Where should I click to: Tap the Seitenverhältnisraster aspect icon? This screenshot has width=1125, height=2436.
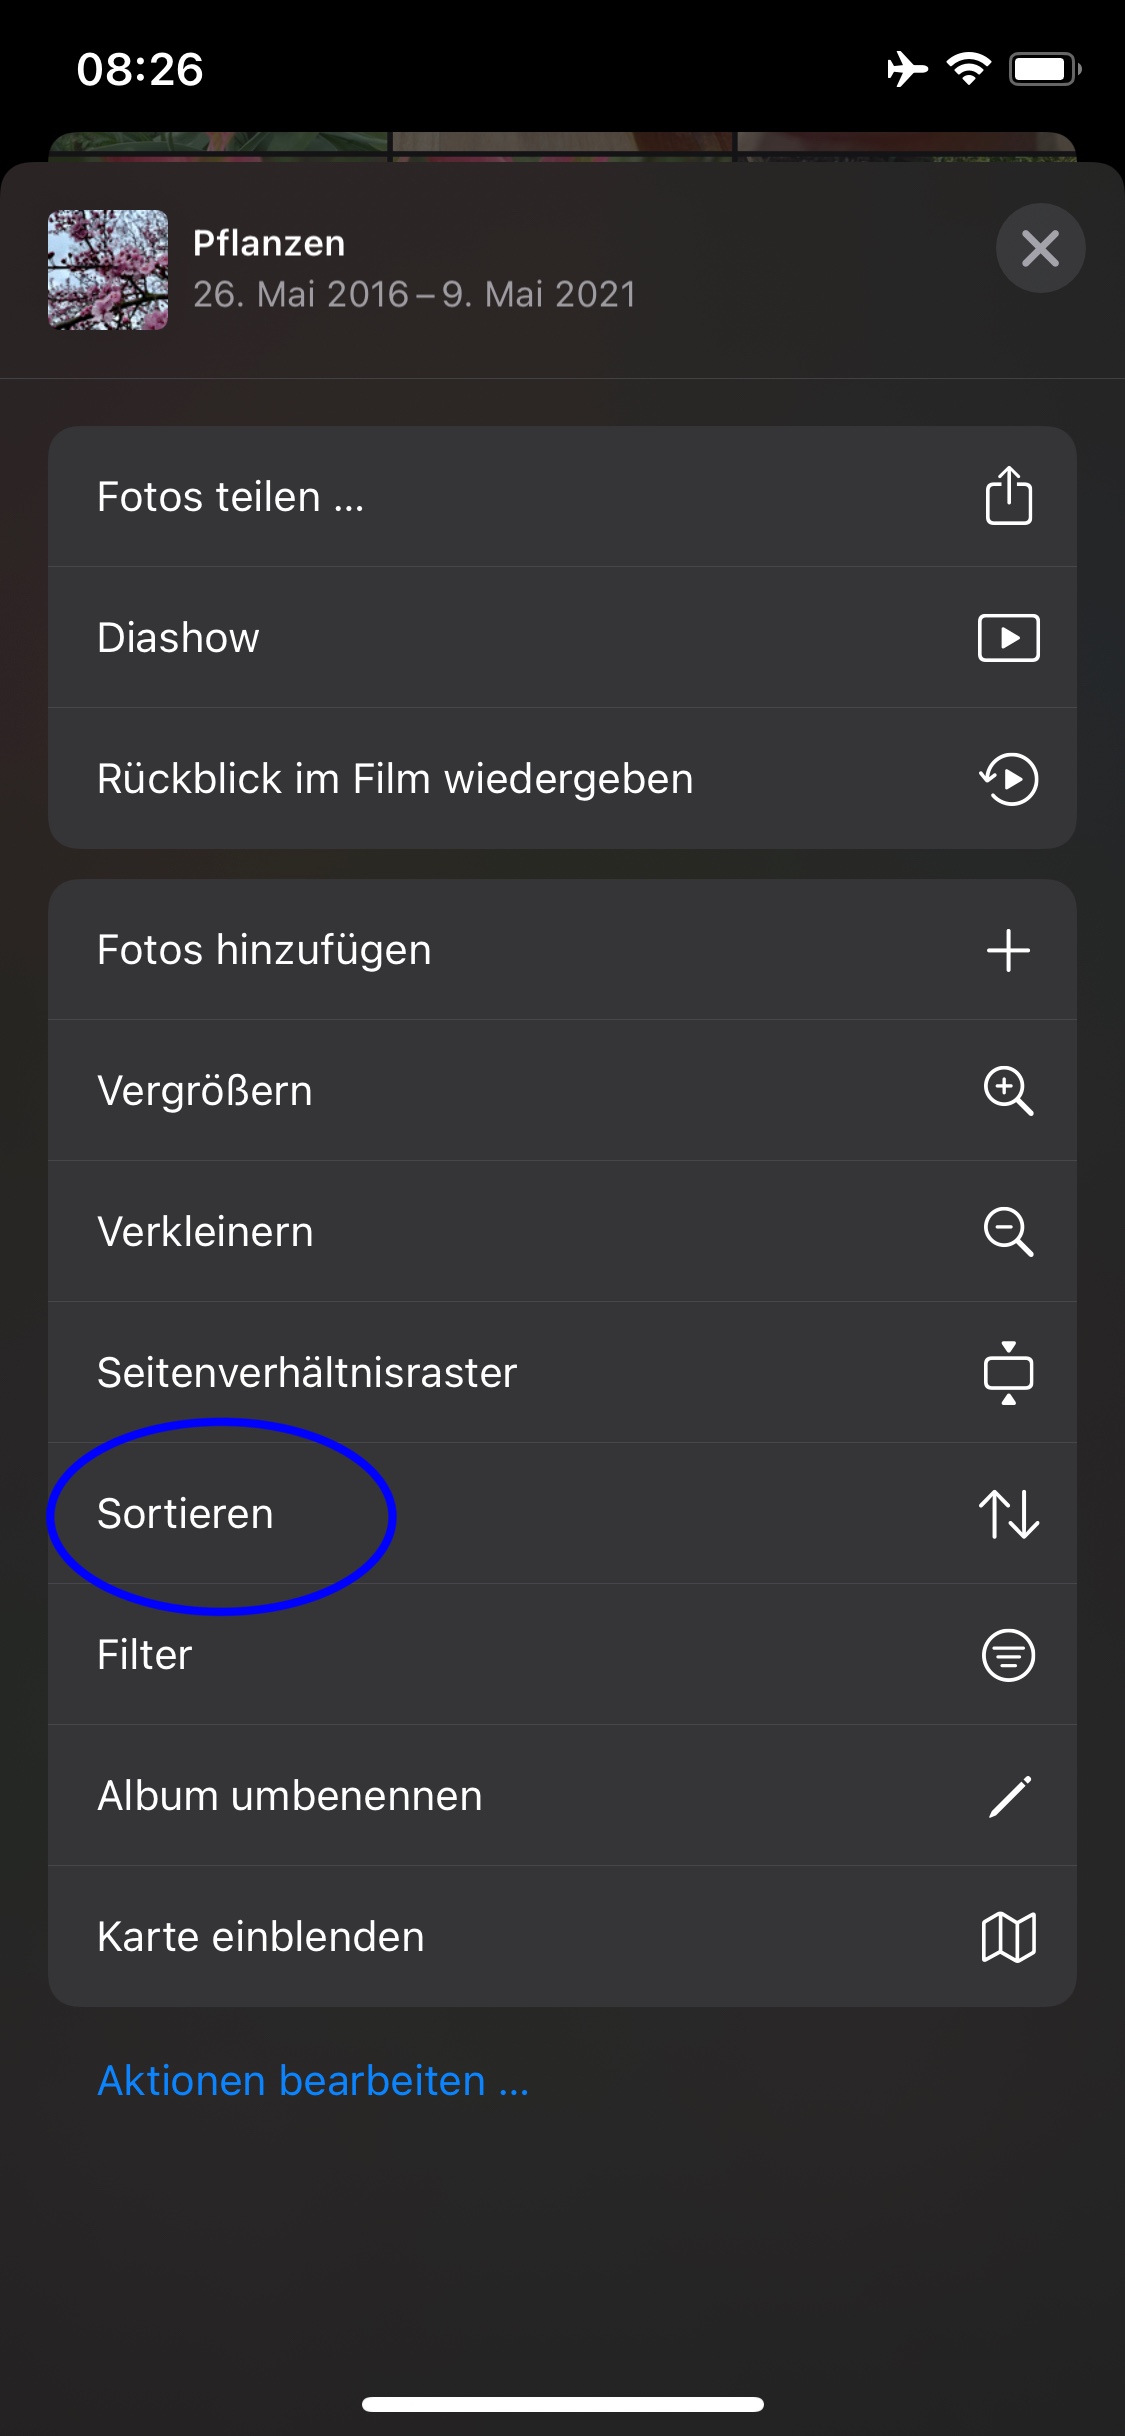point(1008,1373)
